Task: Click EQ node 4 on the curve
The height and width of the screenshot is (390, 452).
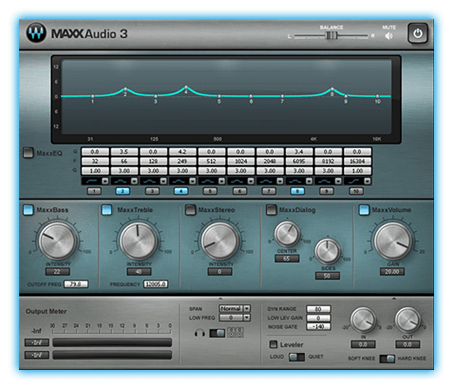Action: tap(186, 88)
